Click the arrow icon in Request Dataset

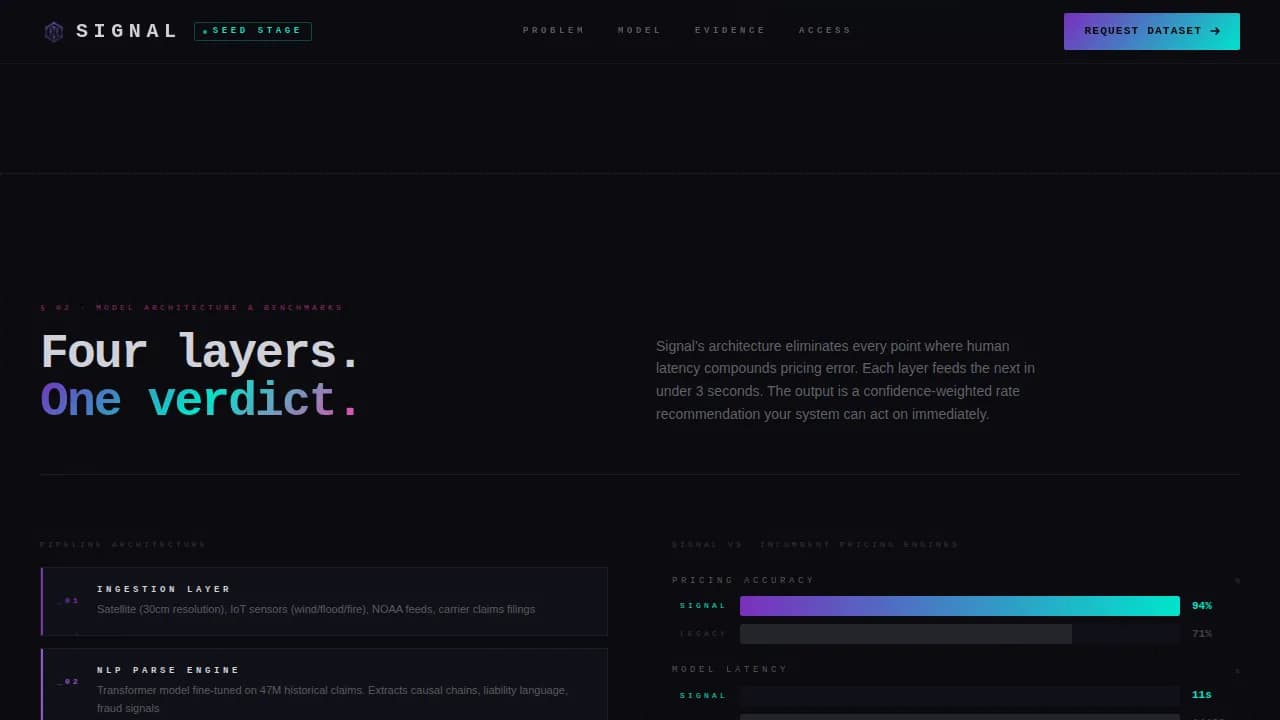(x=1215, y=31)
